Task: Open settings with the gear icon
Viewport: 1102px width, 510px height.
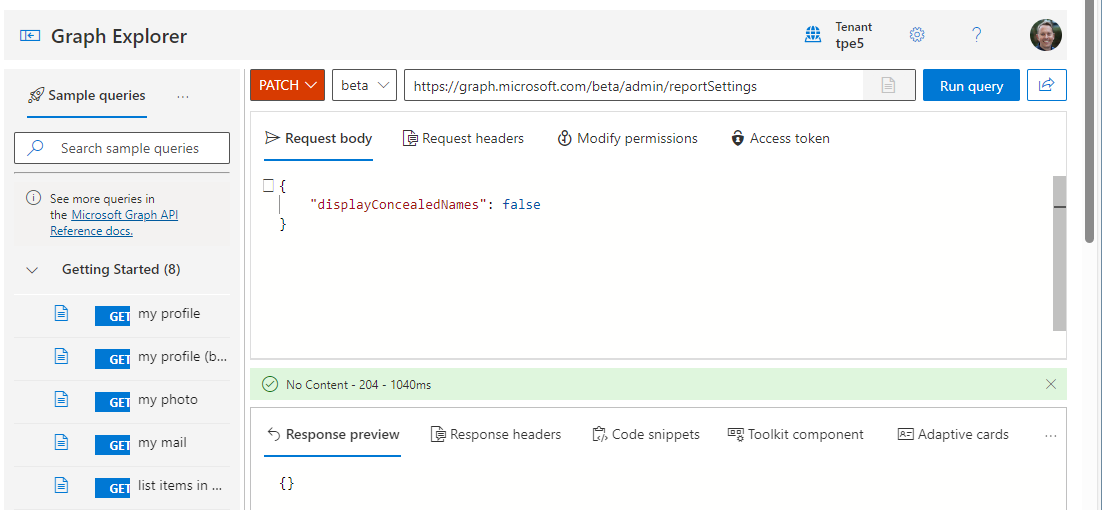Action: (x=917, y=35)
